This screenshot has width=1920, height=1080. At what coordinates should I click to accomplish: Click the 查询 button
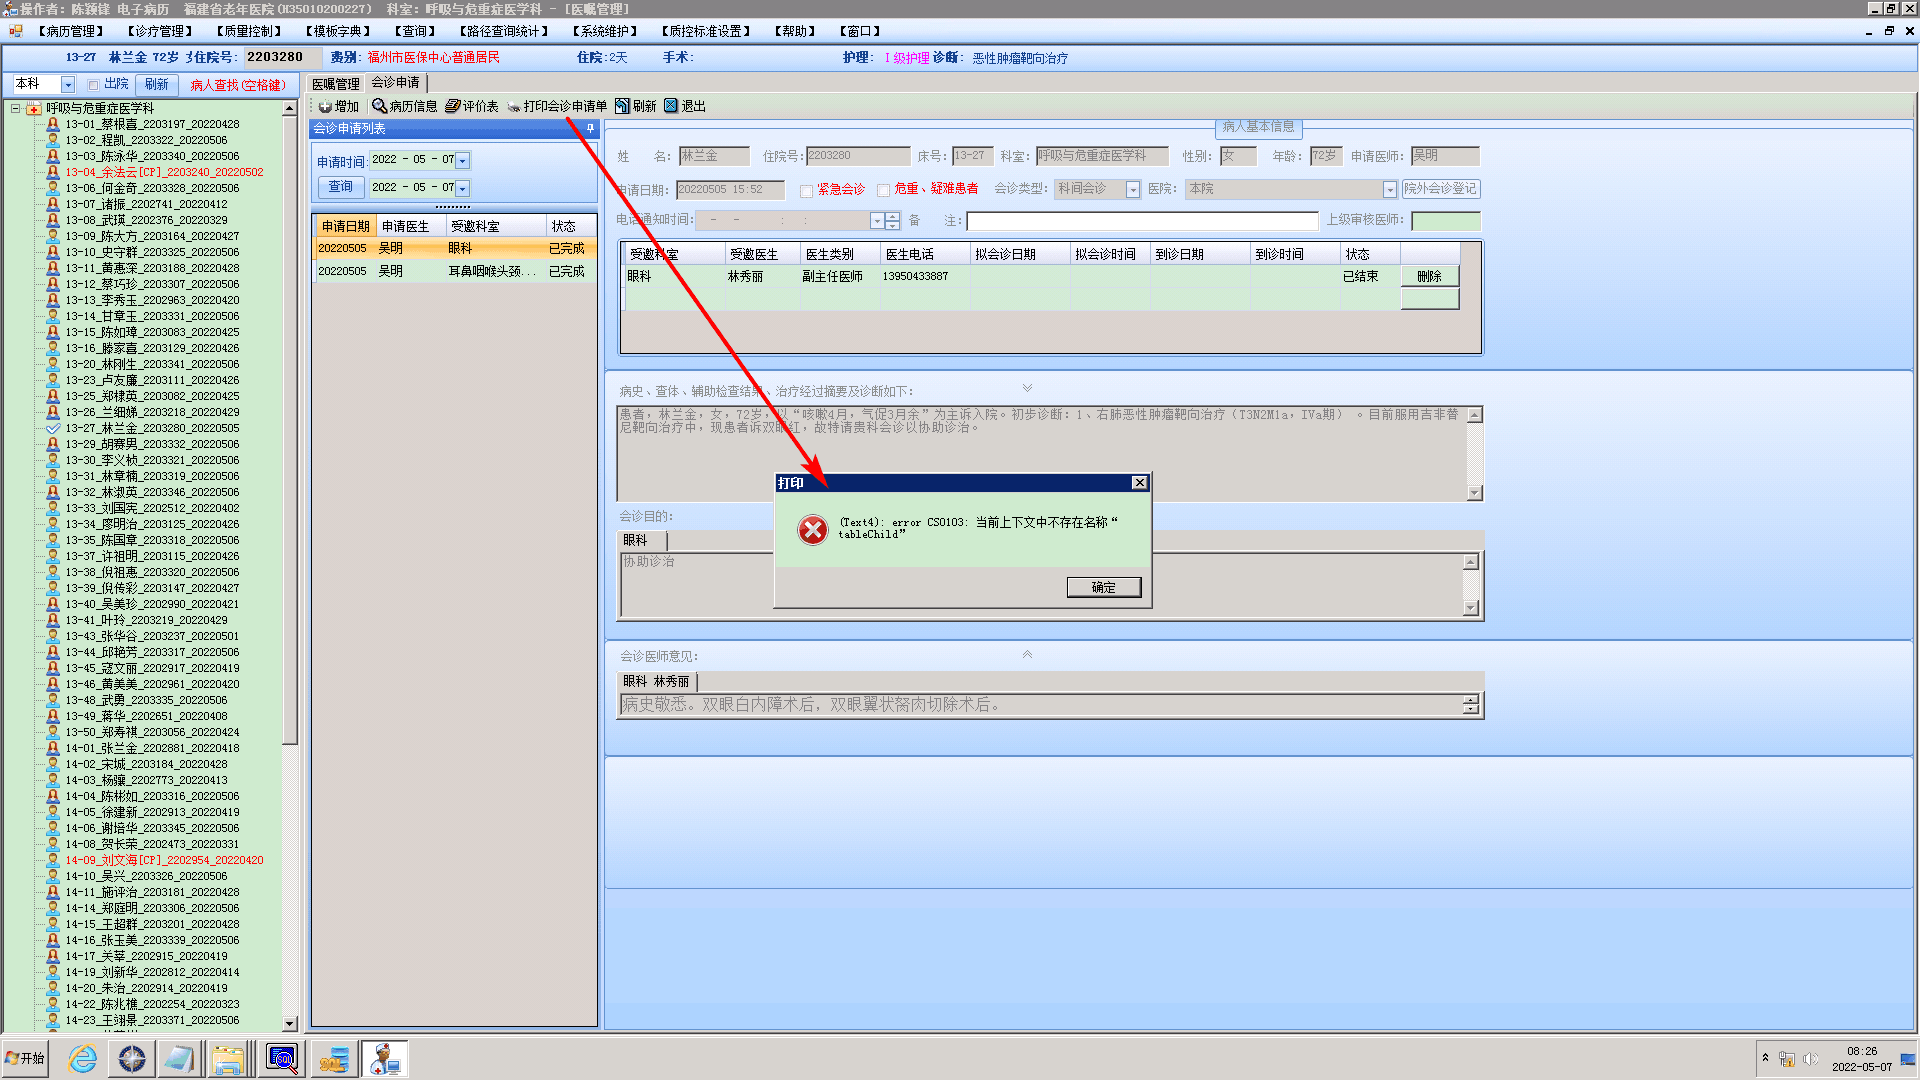coord(340,187)
